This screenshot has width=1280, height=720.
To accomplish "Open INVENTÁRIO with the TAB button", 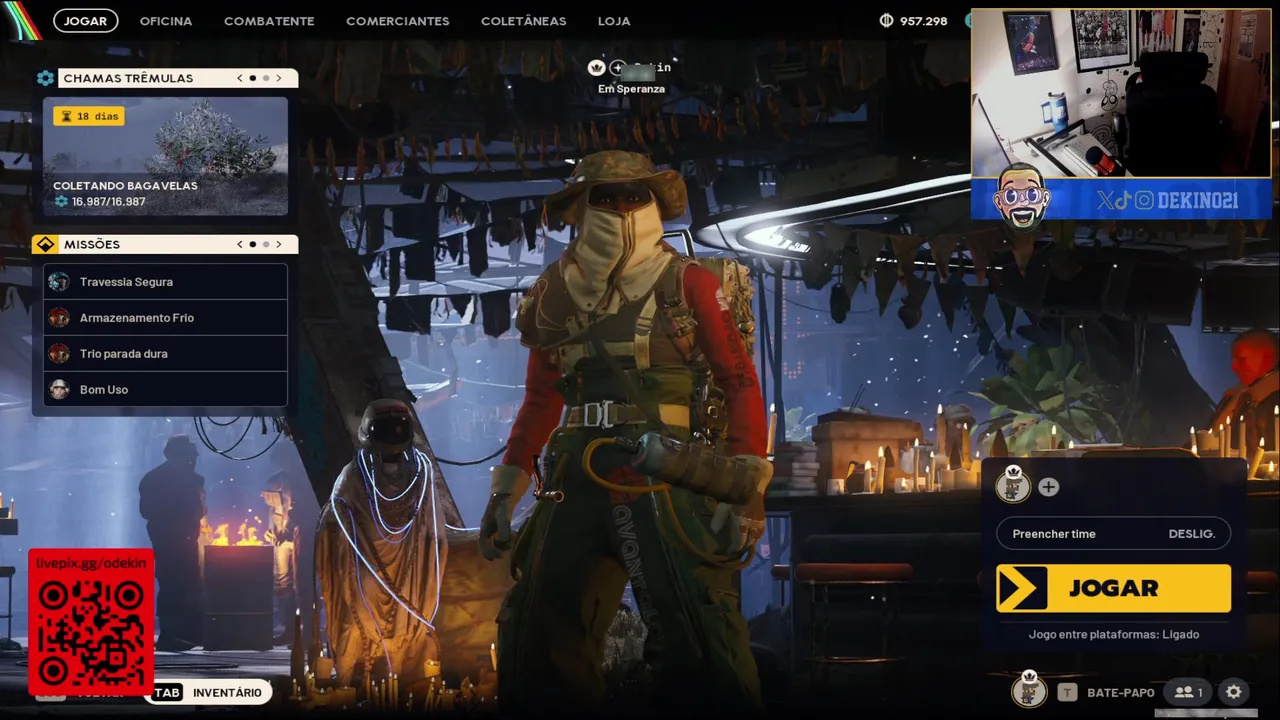I will [208, 692].
